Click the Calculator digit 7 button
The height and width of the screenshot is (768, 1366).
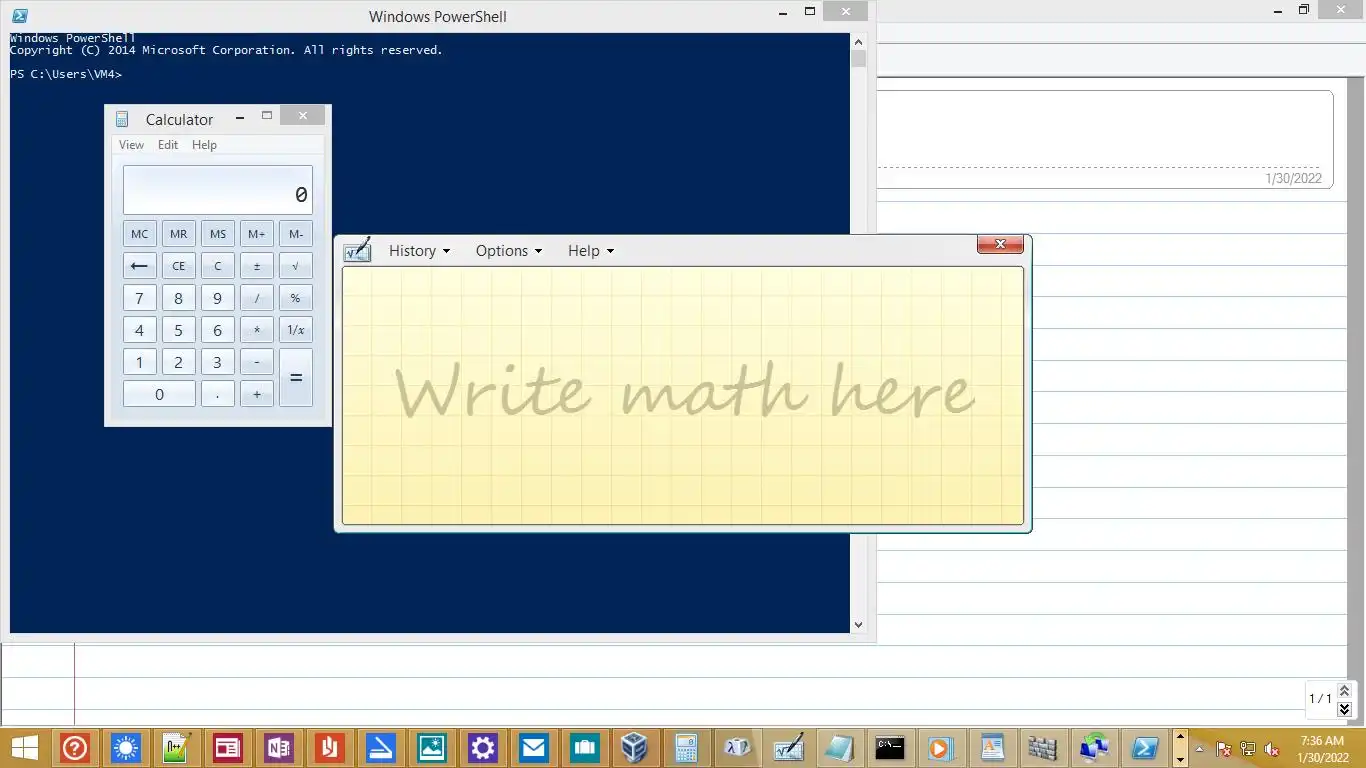click(x=139, y=298)
